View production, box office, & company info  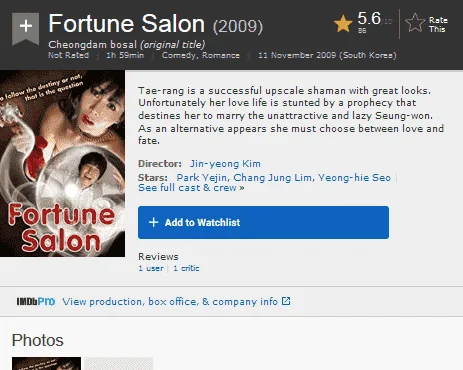pyautogui.click(x=170, y=302)
